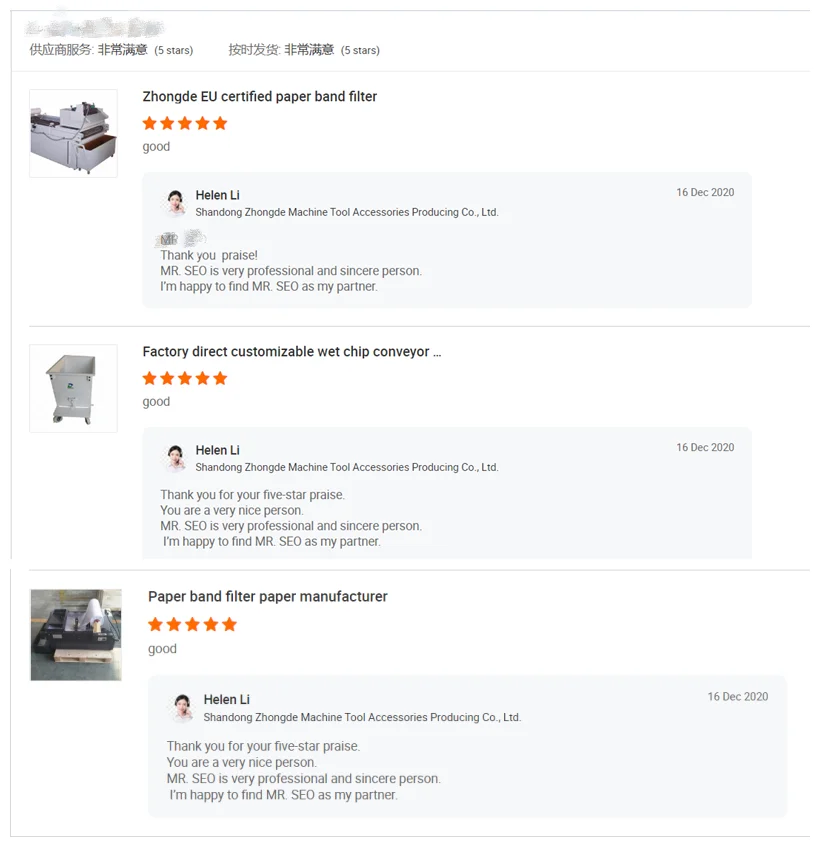Screen dimensions: 820x847
Task: Click Helen Li's avatar in the second reply
Action: (x=175, y=458)
